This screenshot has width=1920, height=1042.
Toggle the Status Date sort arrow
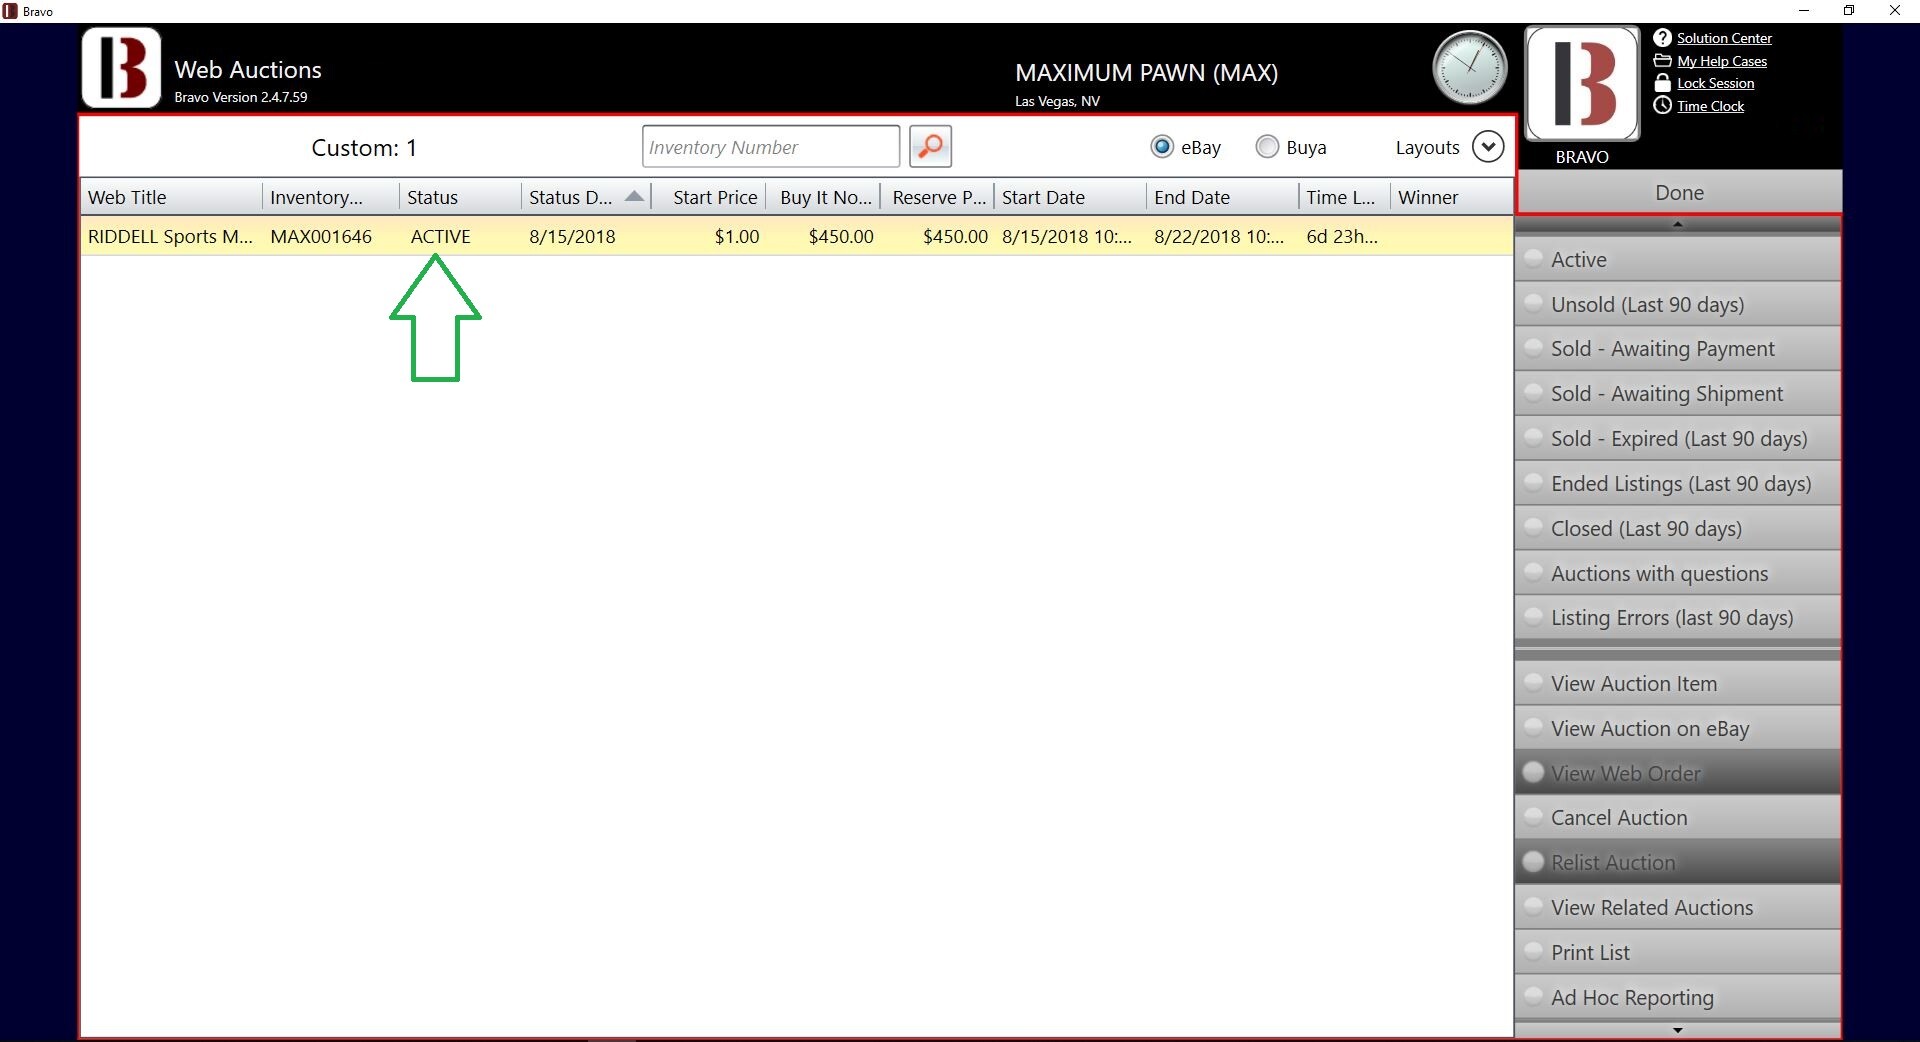pyautogui.click(x=634, y=197)
